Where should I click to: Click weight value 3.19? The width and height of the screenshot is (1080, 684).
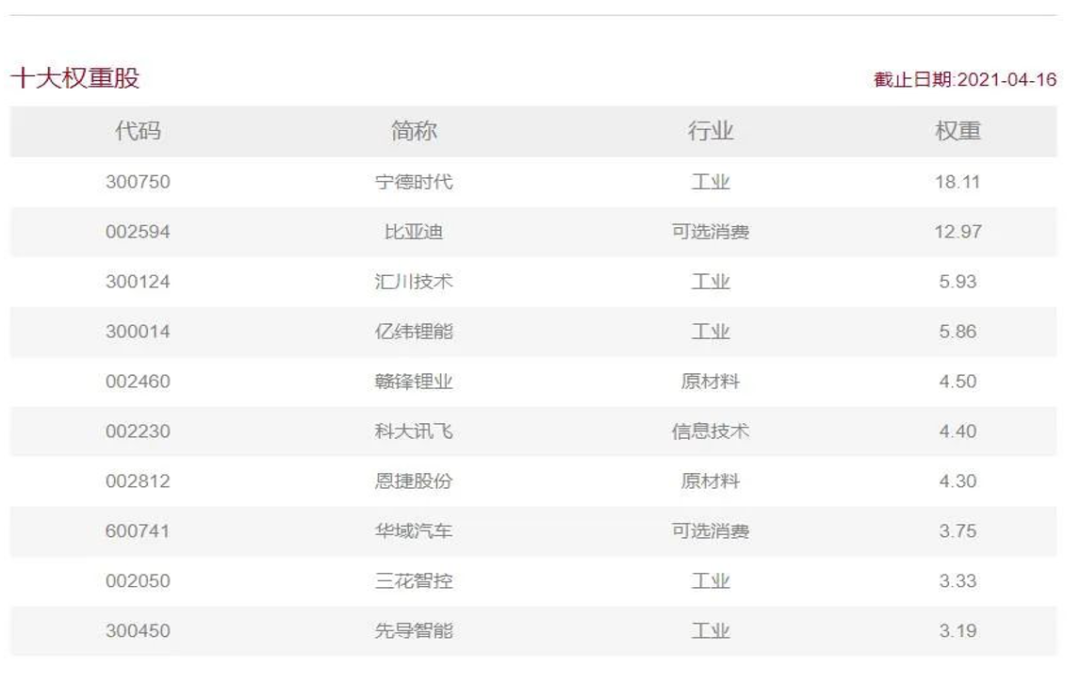pos(958,631)
